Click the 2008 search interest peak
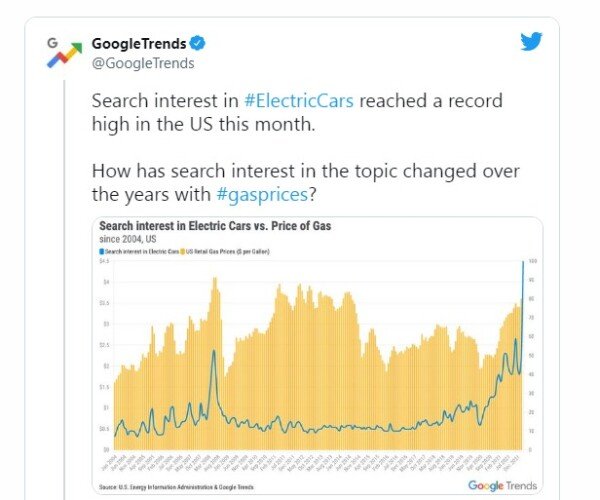600x500 pixels. tap(214, 351)
